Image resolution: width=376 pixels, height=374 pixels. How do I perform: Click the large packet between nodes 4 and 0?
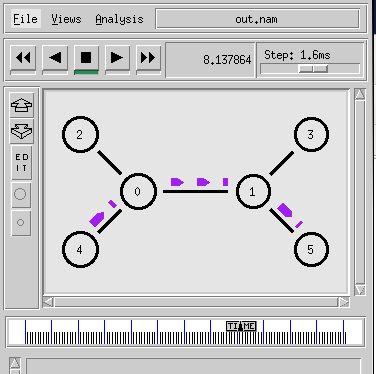[97, 219]
